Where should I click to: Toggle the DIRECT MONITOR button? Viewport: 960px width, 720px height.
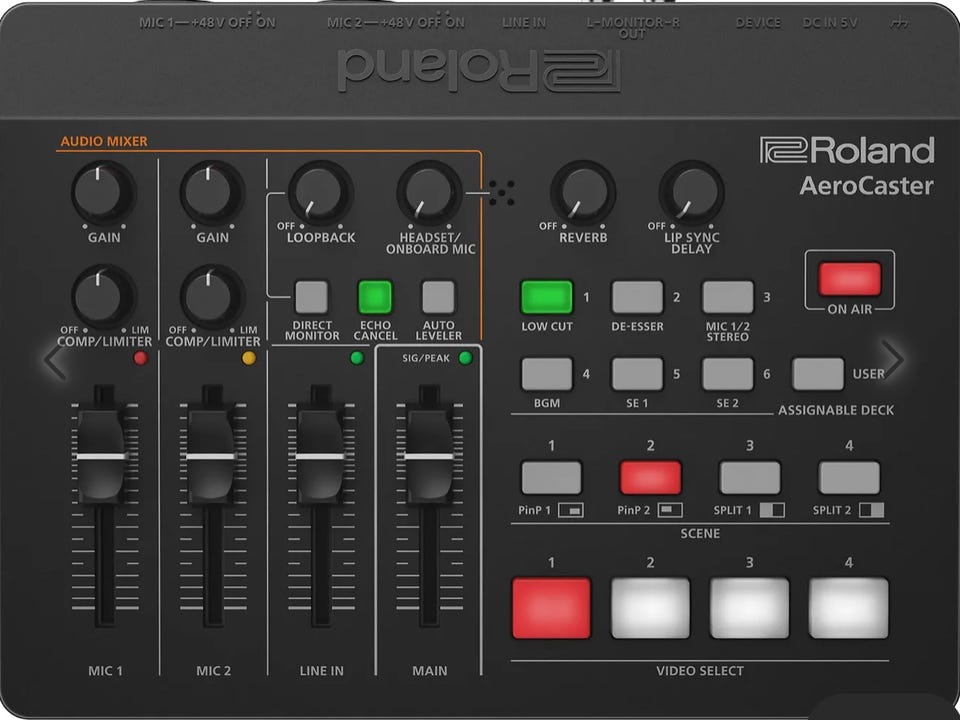coord(312,297)
